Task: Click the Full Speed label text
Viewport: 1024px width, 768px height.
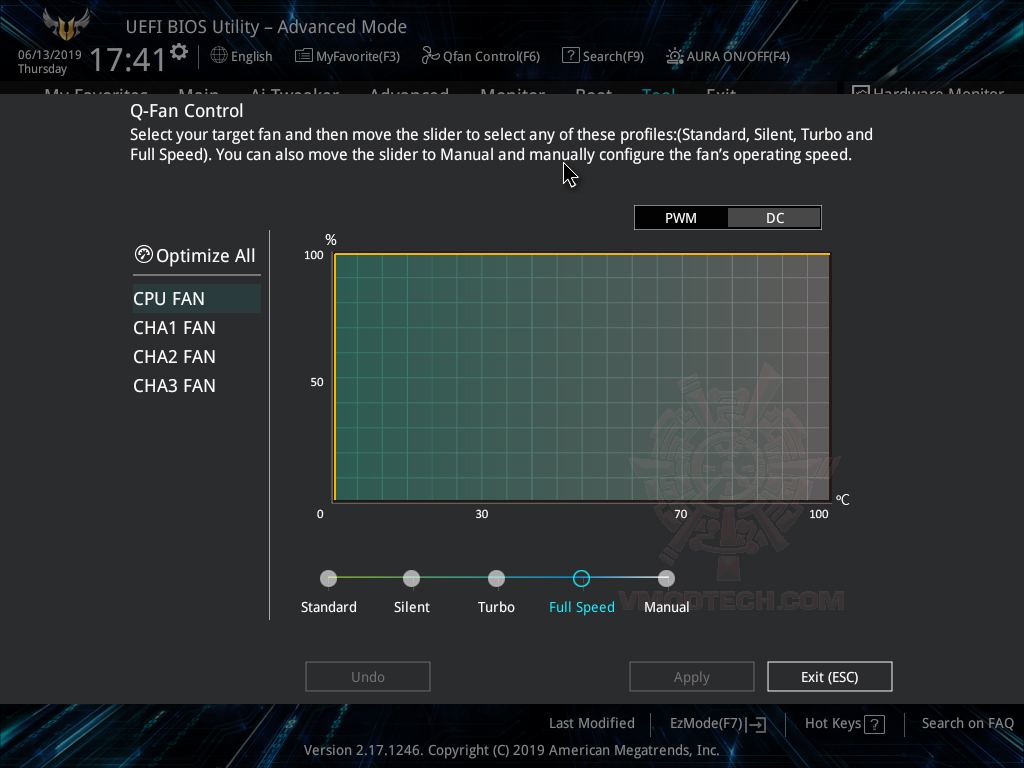Action: coord(581,607)
